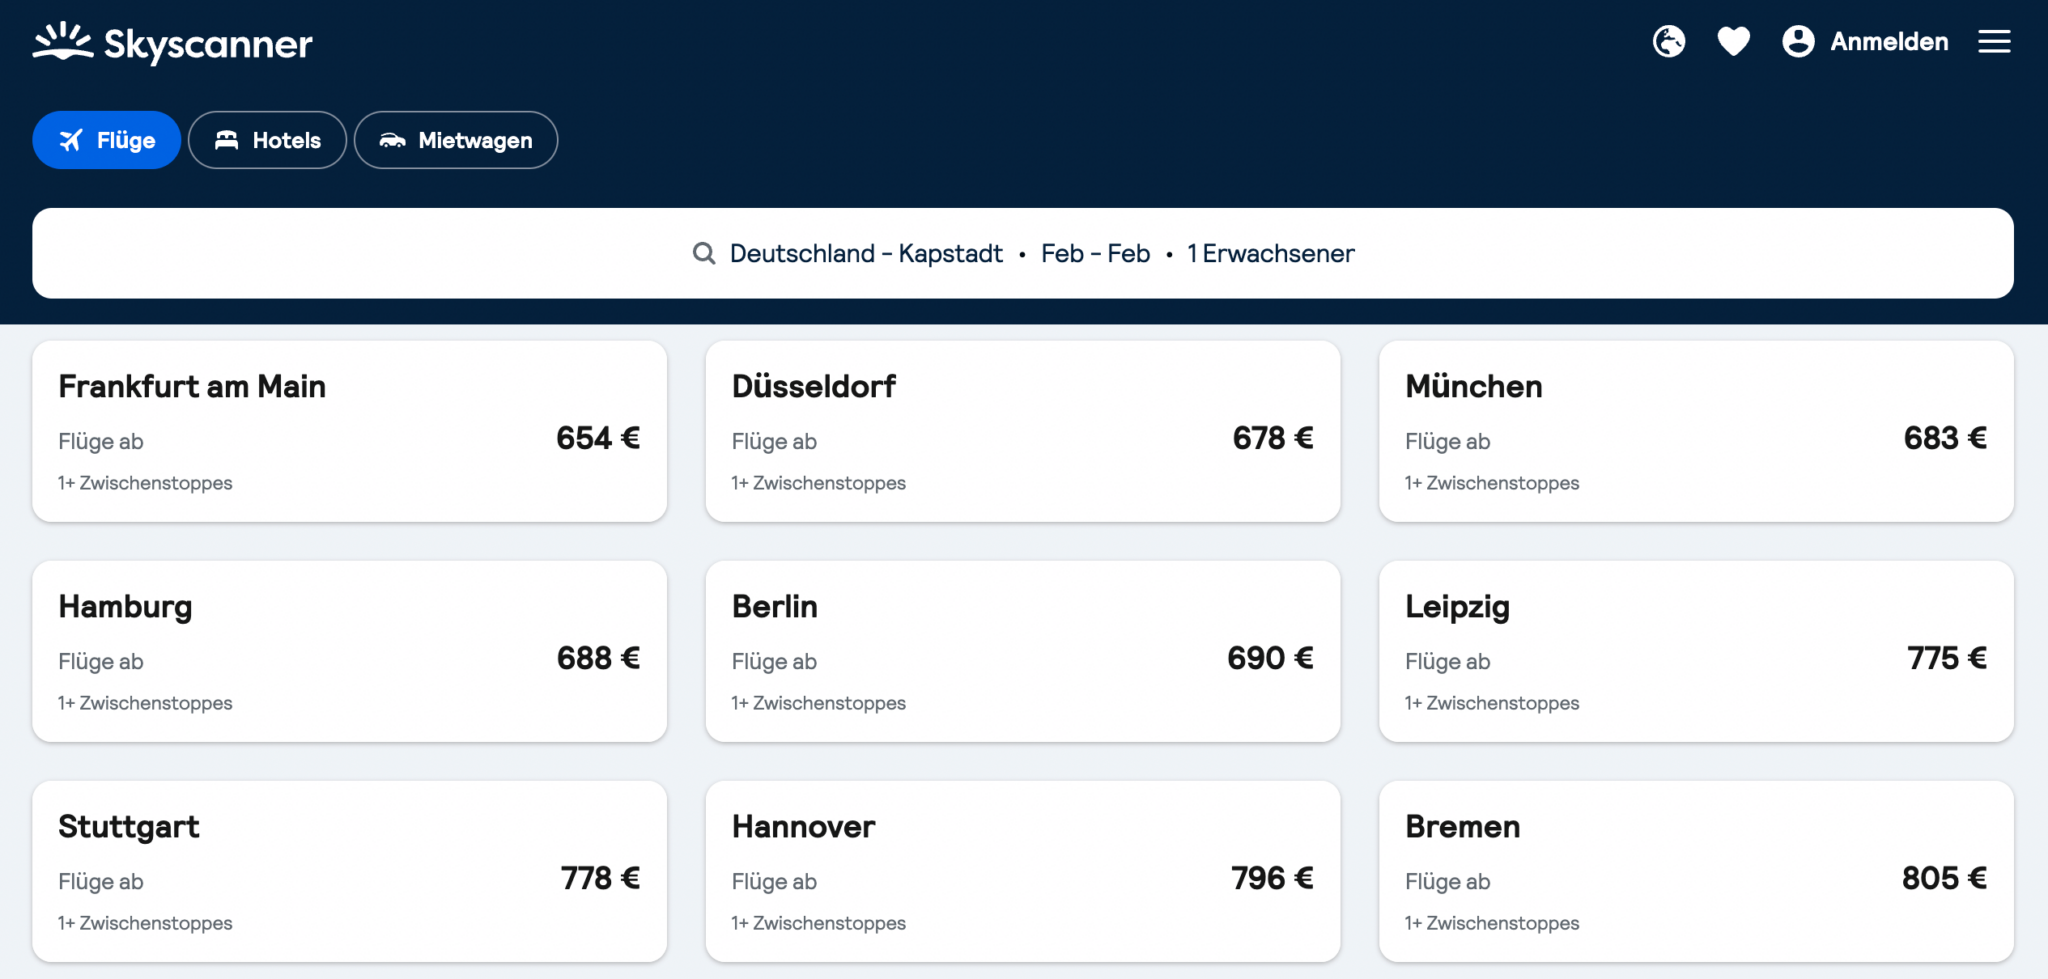Open the hamburger navigation menu

(1994, 42)
